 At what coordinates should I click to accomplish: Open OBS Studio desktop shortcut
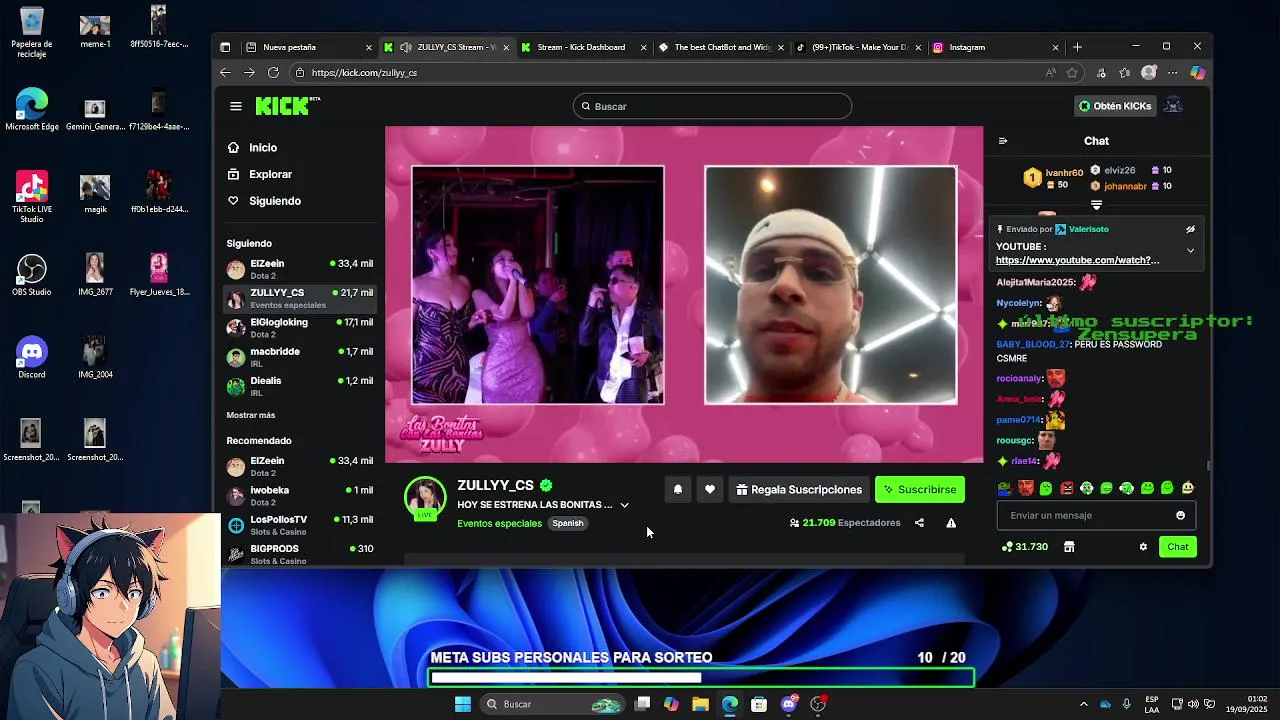(31, 275)
